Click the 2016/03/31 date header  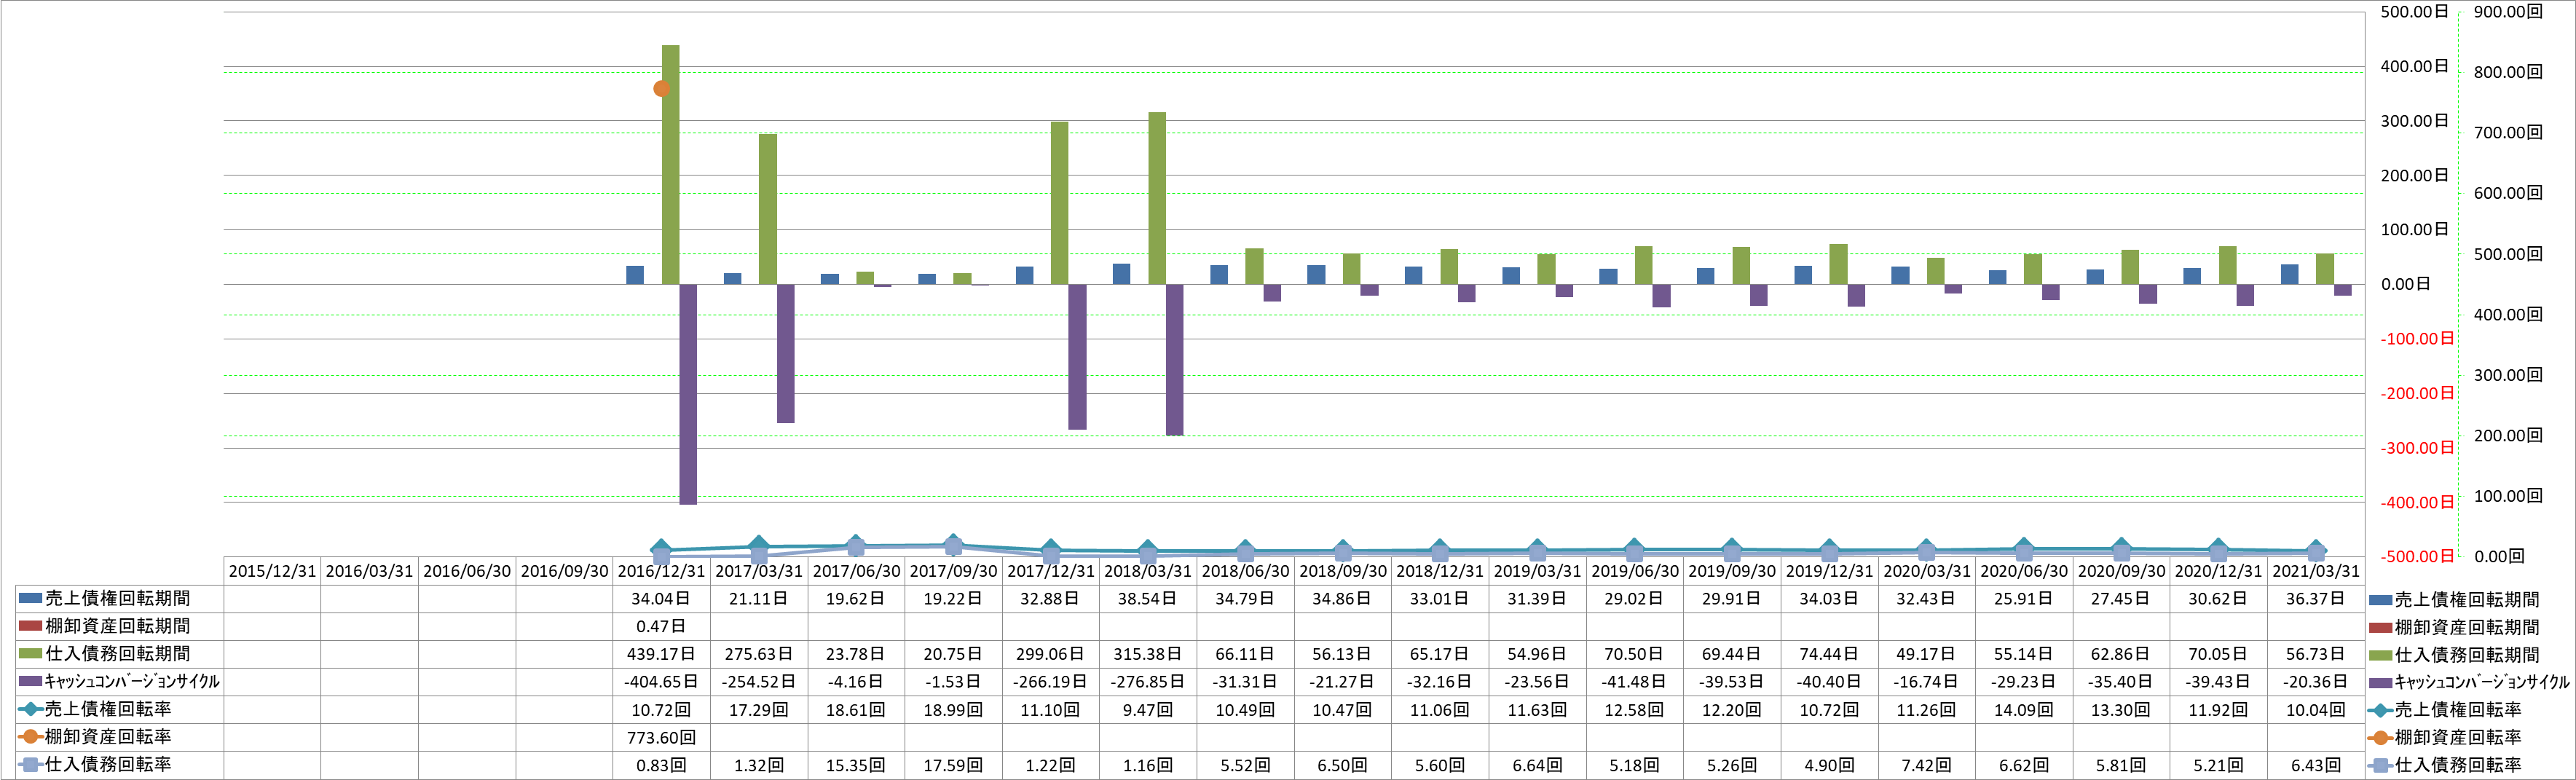tap(369, 571)
